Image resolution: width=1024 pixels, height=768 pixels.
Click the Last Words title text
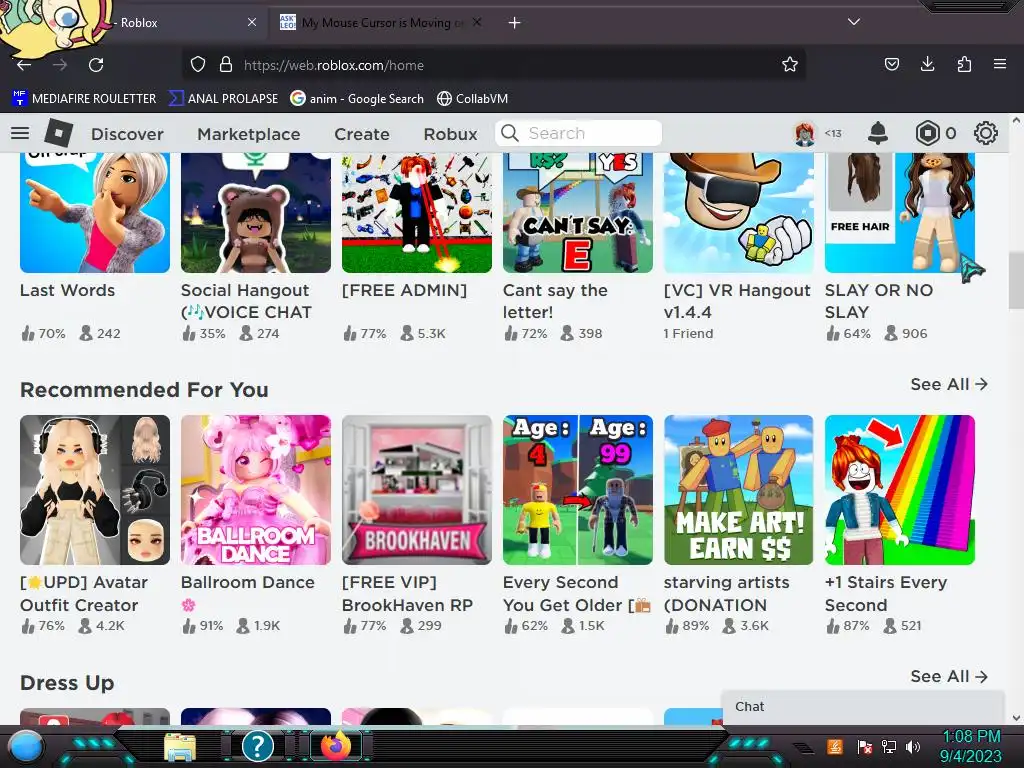[x=67, y=291]
